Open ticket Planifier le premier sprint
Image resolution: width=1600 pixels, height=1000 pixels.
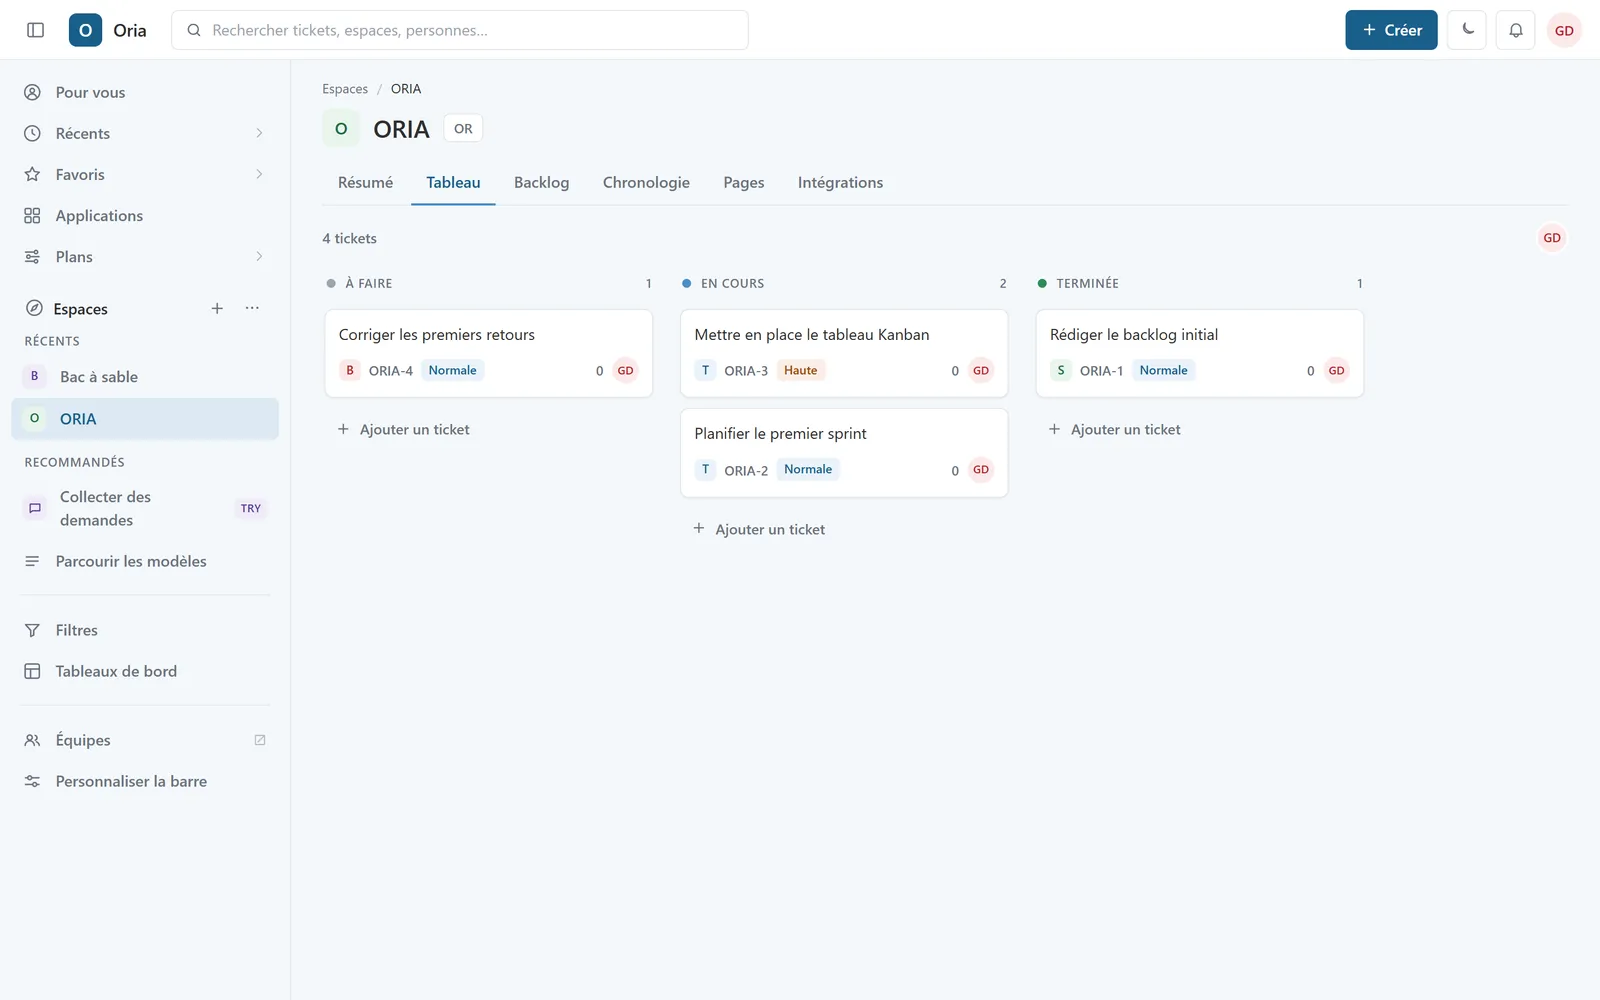844,452
